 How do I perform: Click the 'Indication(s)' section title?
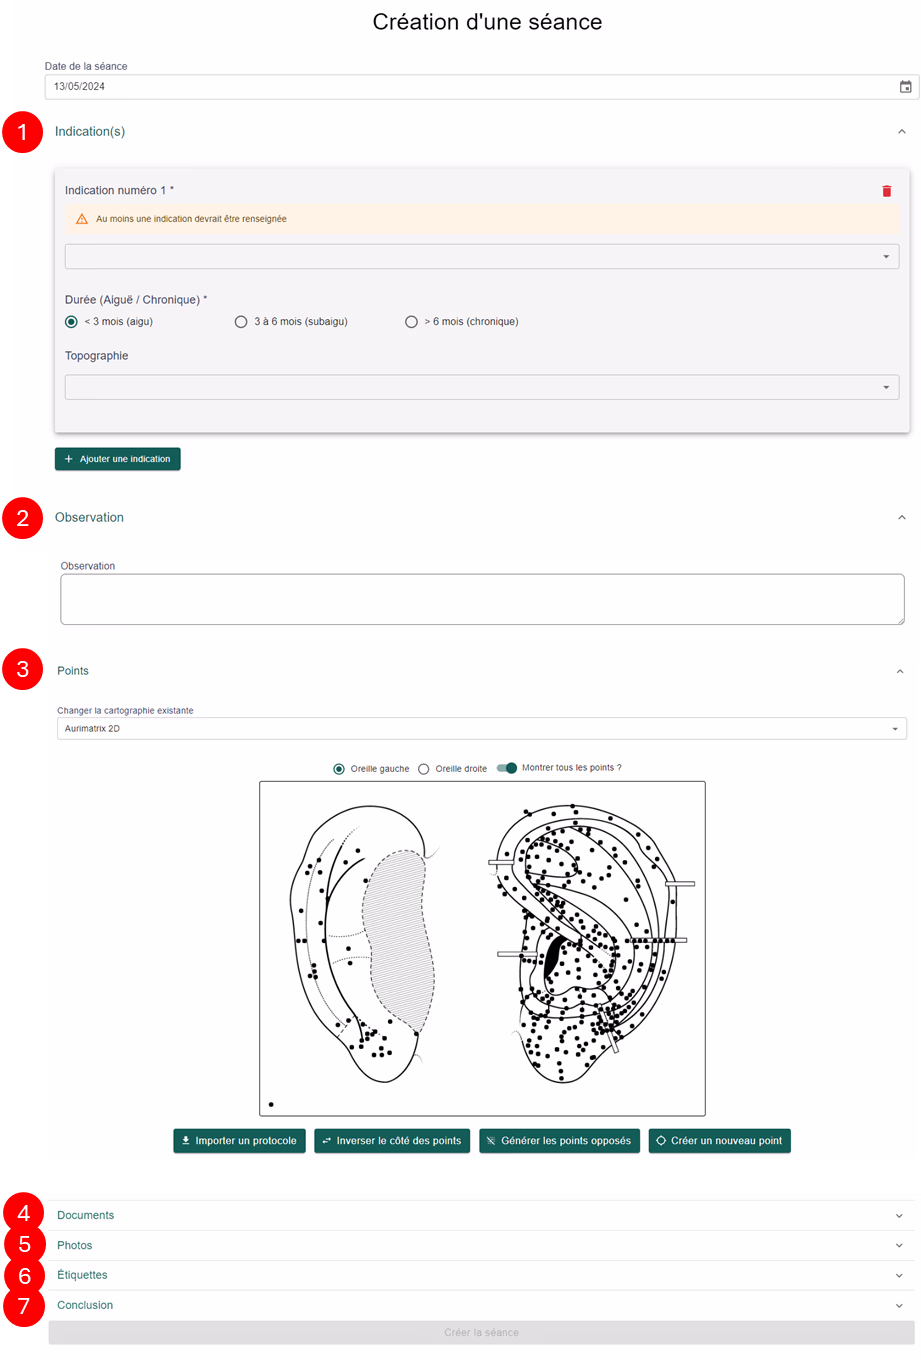click(x=90, y=132)
